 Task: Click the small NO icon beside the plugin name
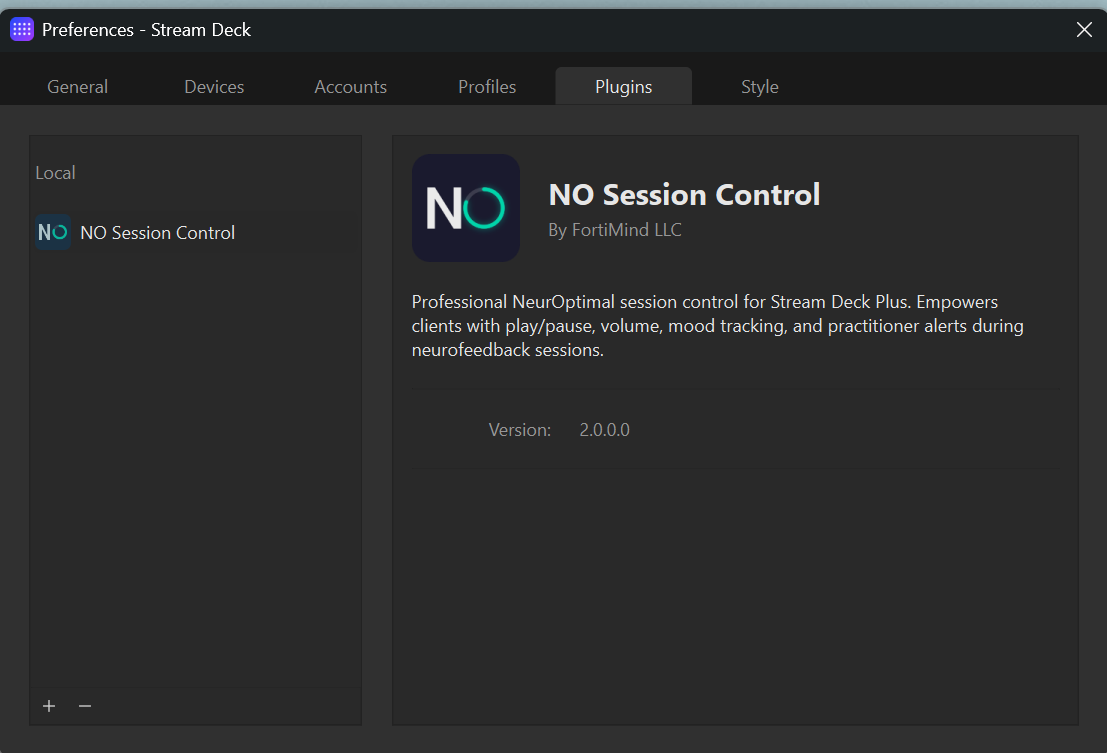[x=53, y=231]
